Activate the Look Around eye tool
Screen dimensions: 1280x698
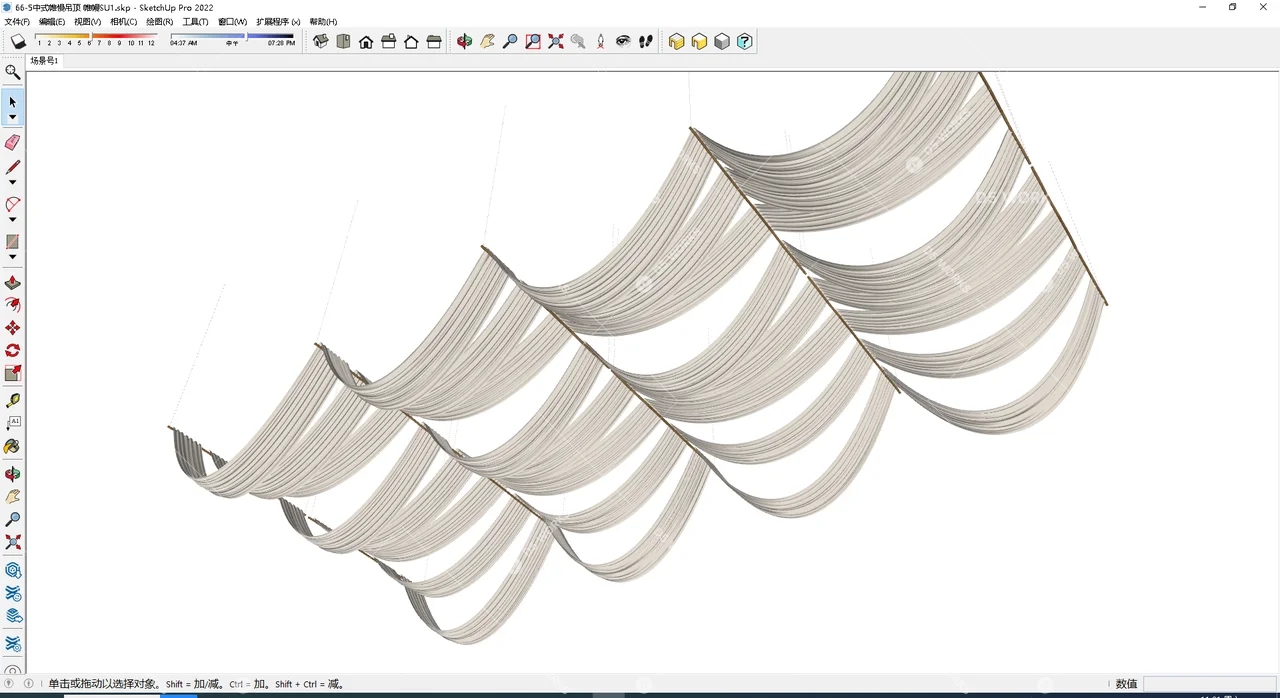pos(622,41)
